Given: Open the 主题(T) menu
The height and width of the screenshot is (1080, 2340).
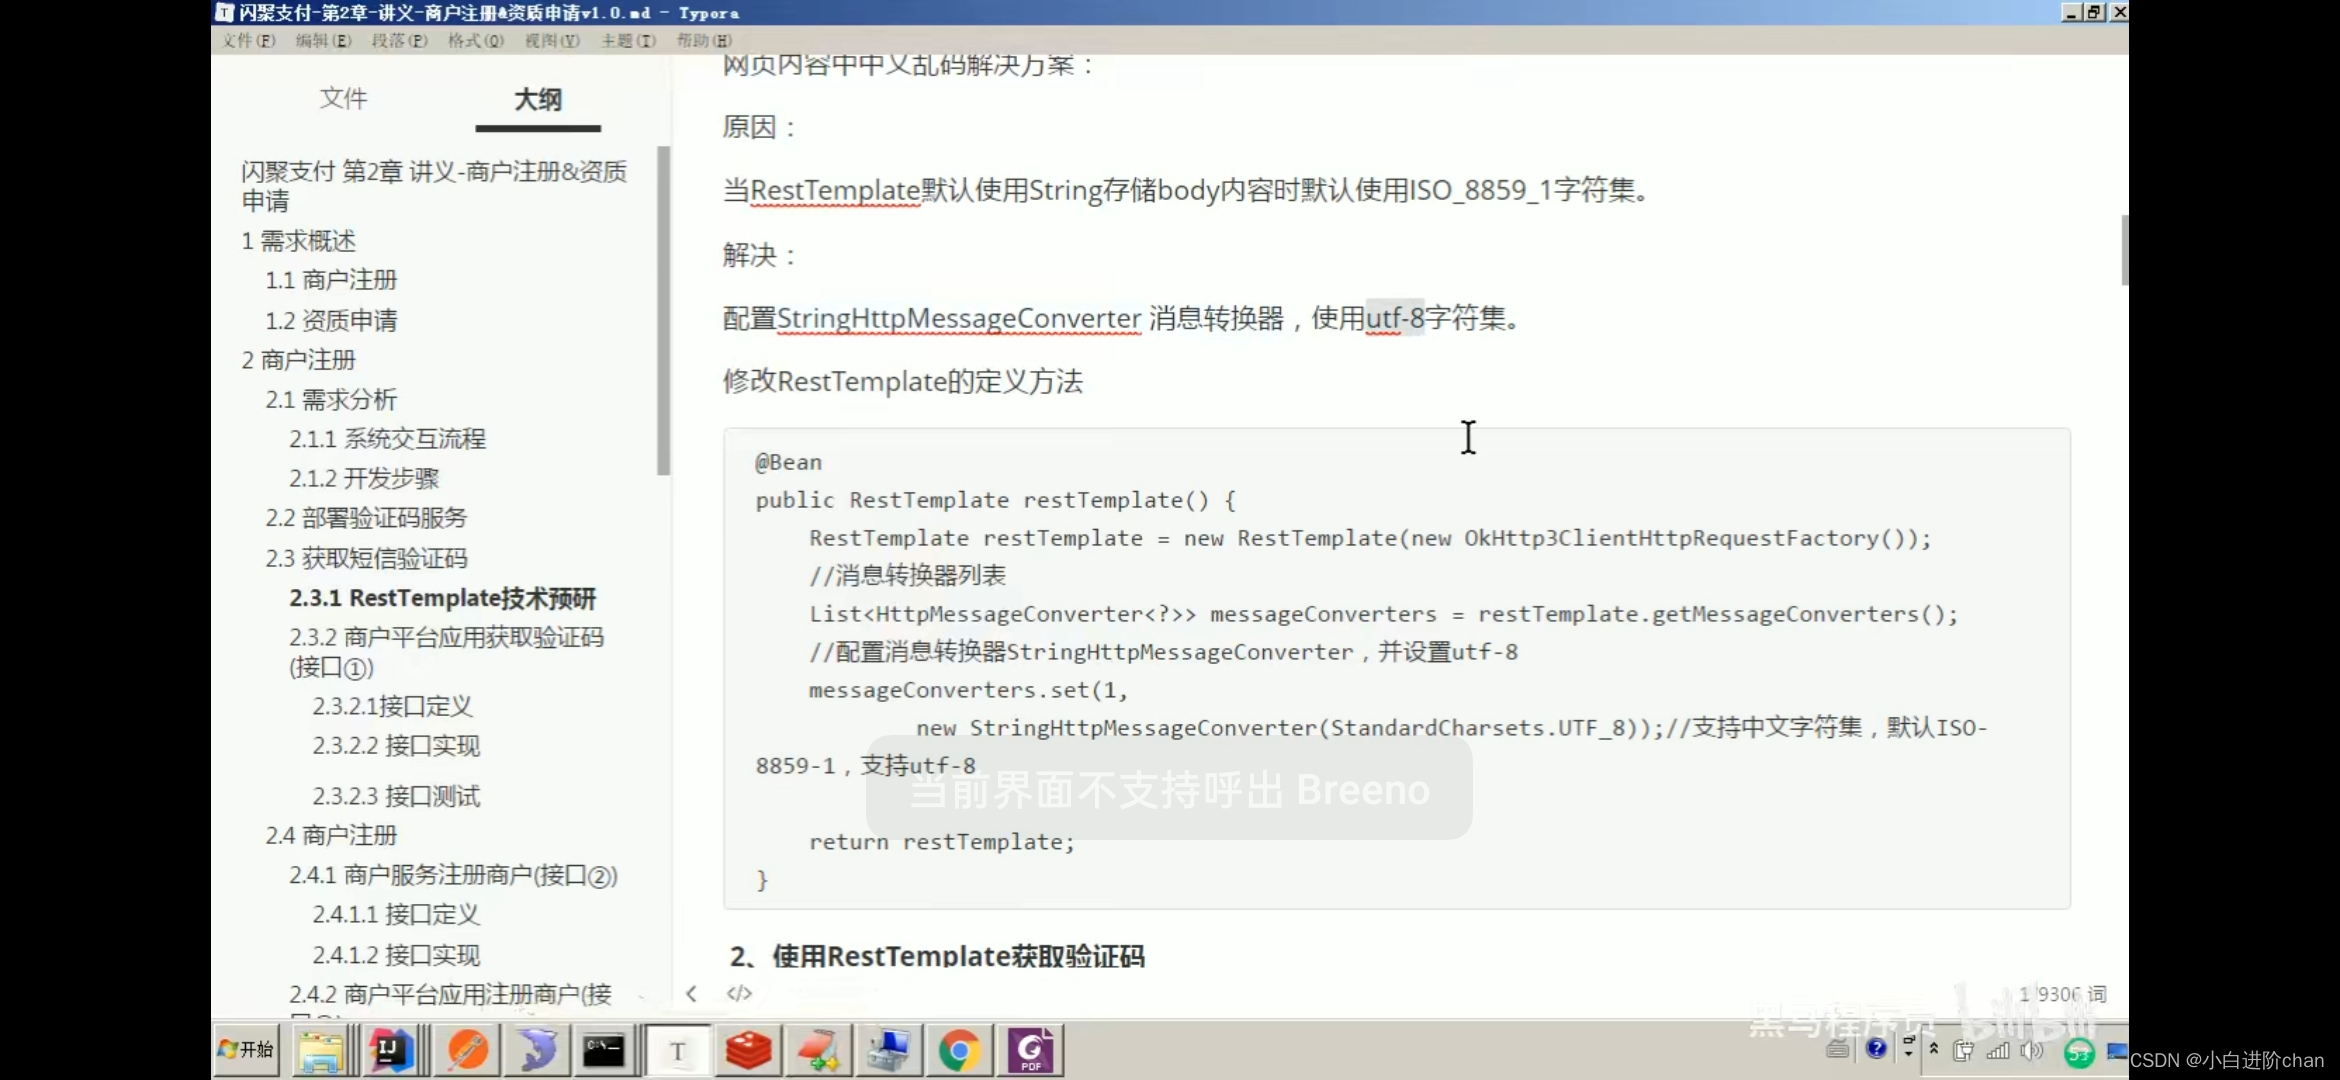Looking at the screenshot, I should tap(628, 41).
